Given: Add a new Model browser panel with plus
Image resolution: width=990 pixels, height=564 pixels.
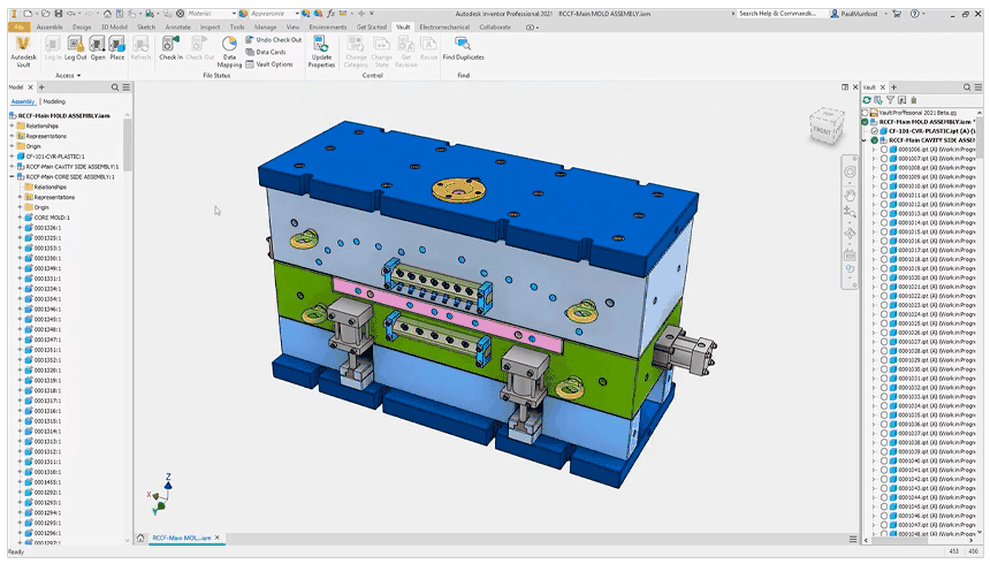Looking at the screenshot, I should coord(42,87).
